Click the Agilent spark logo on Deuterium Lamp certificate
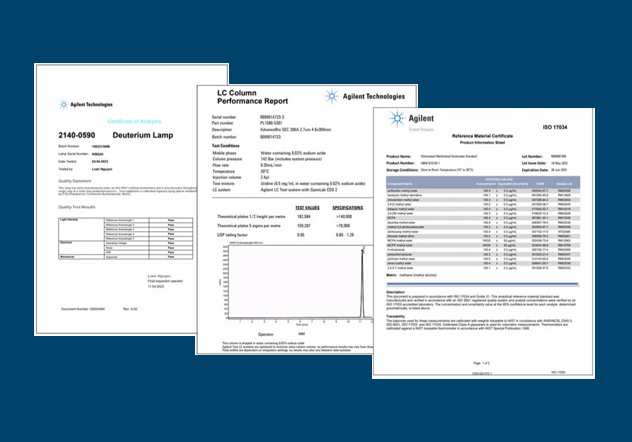 coord(64,105)
